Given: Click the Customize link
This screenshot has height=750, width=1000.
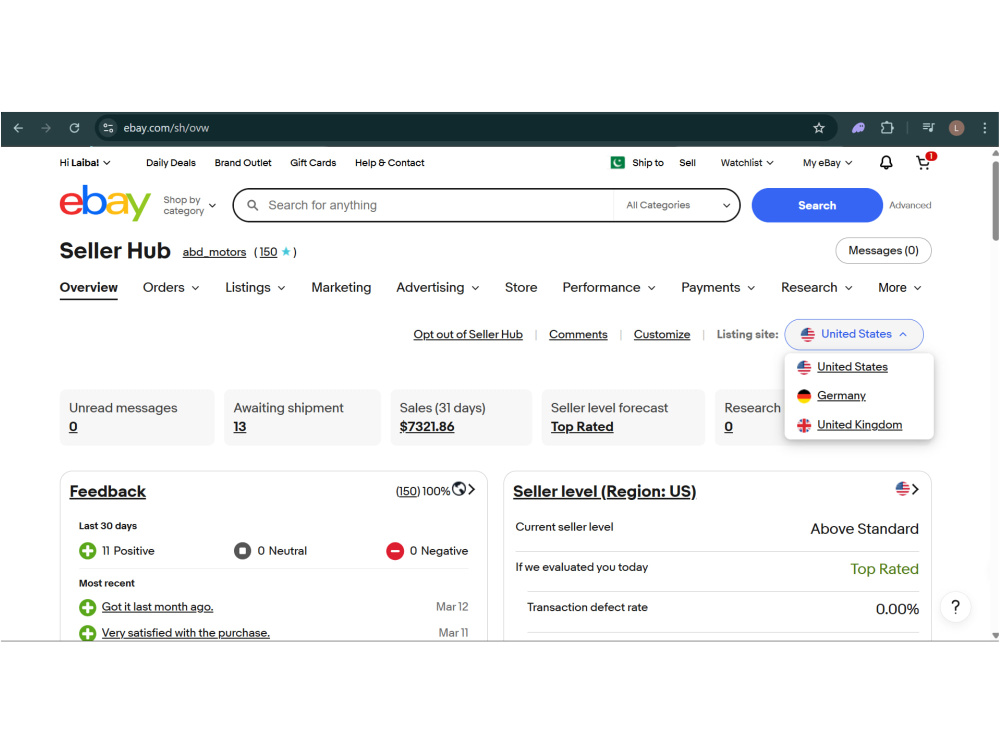Looking at the screenshot, I should click(x=661, y=334).
